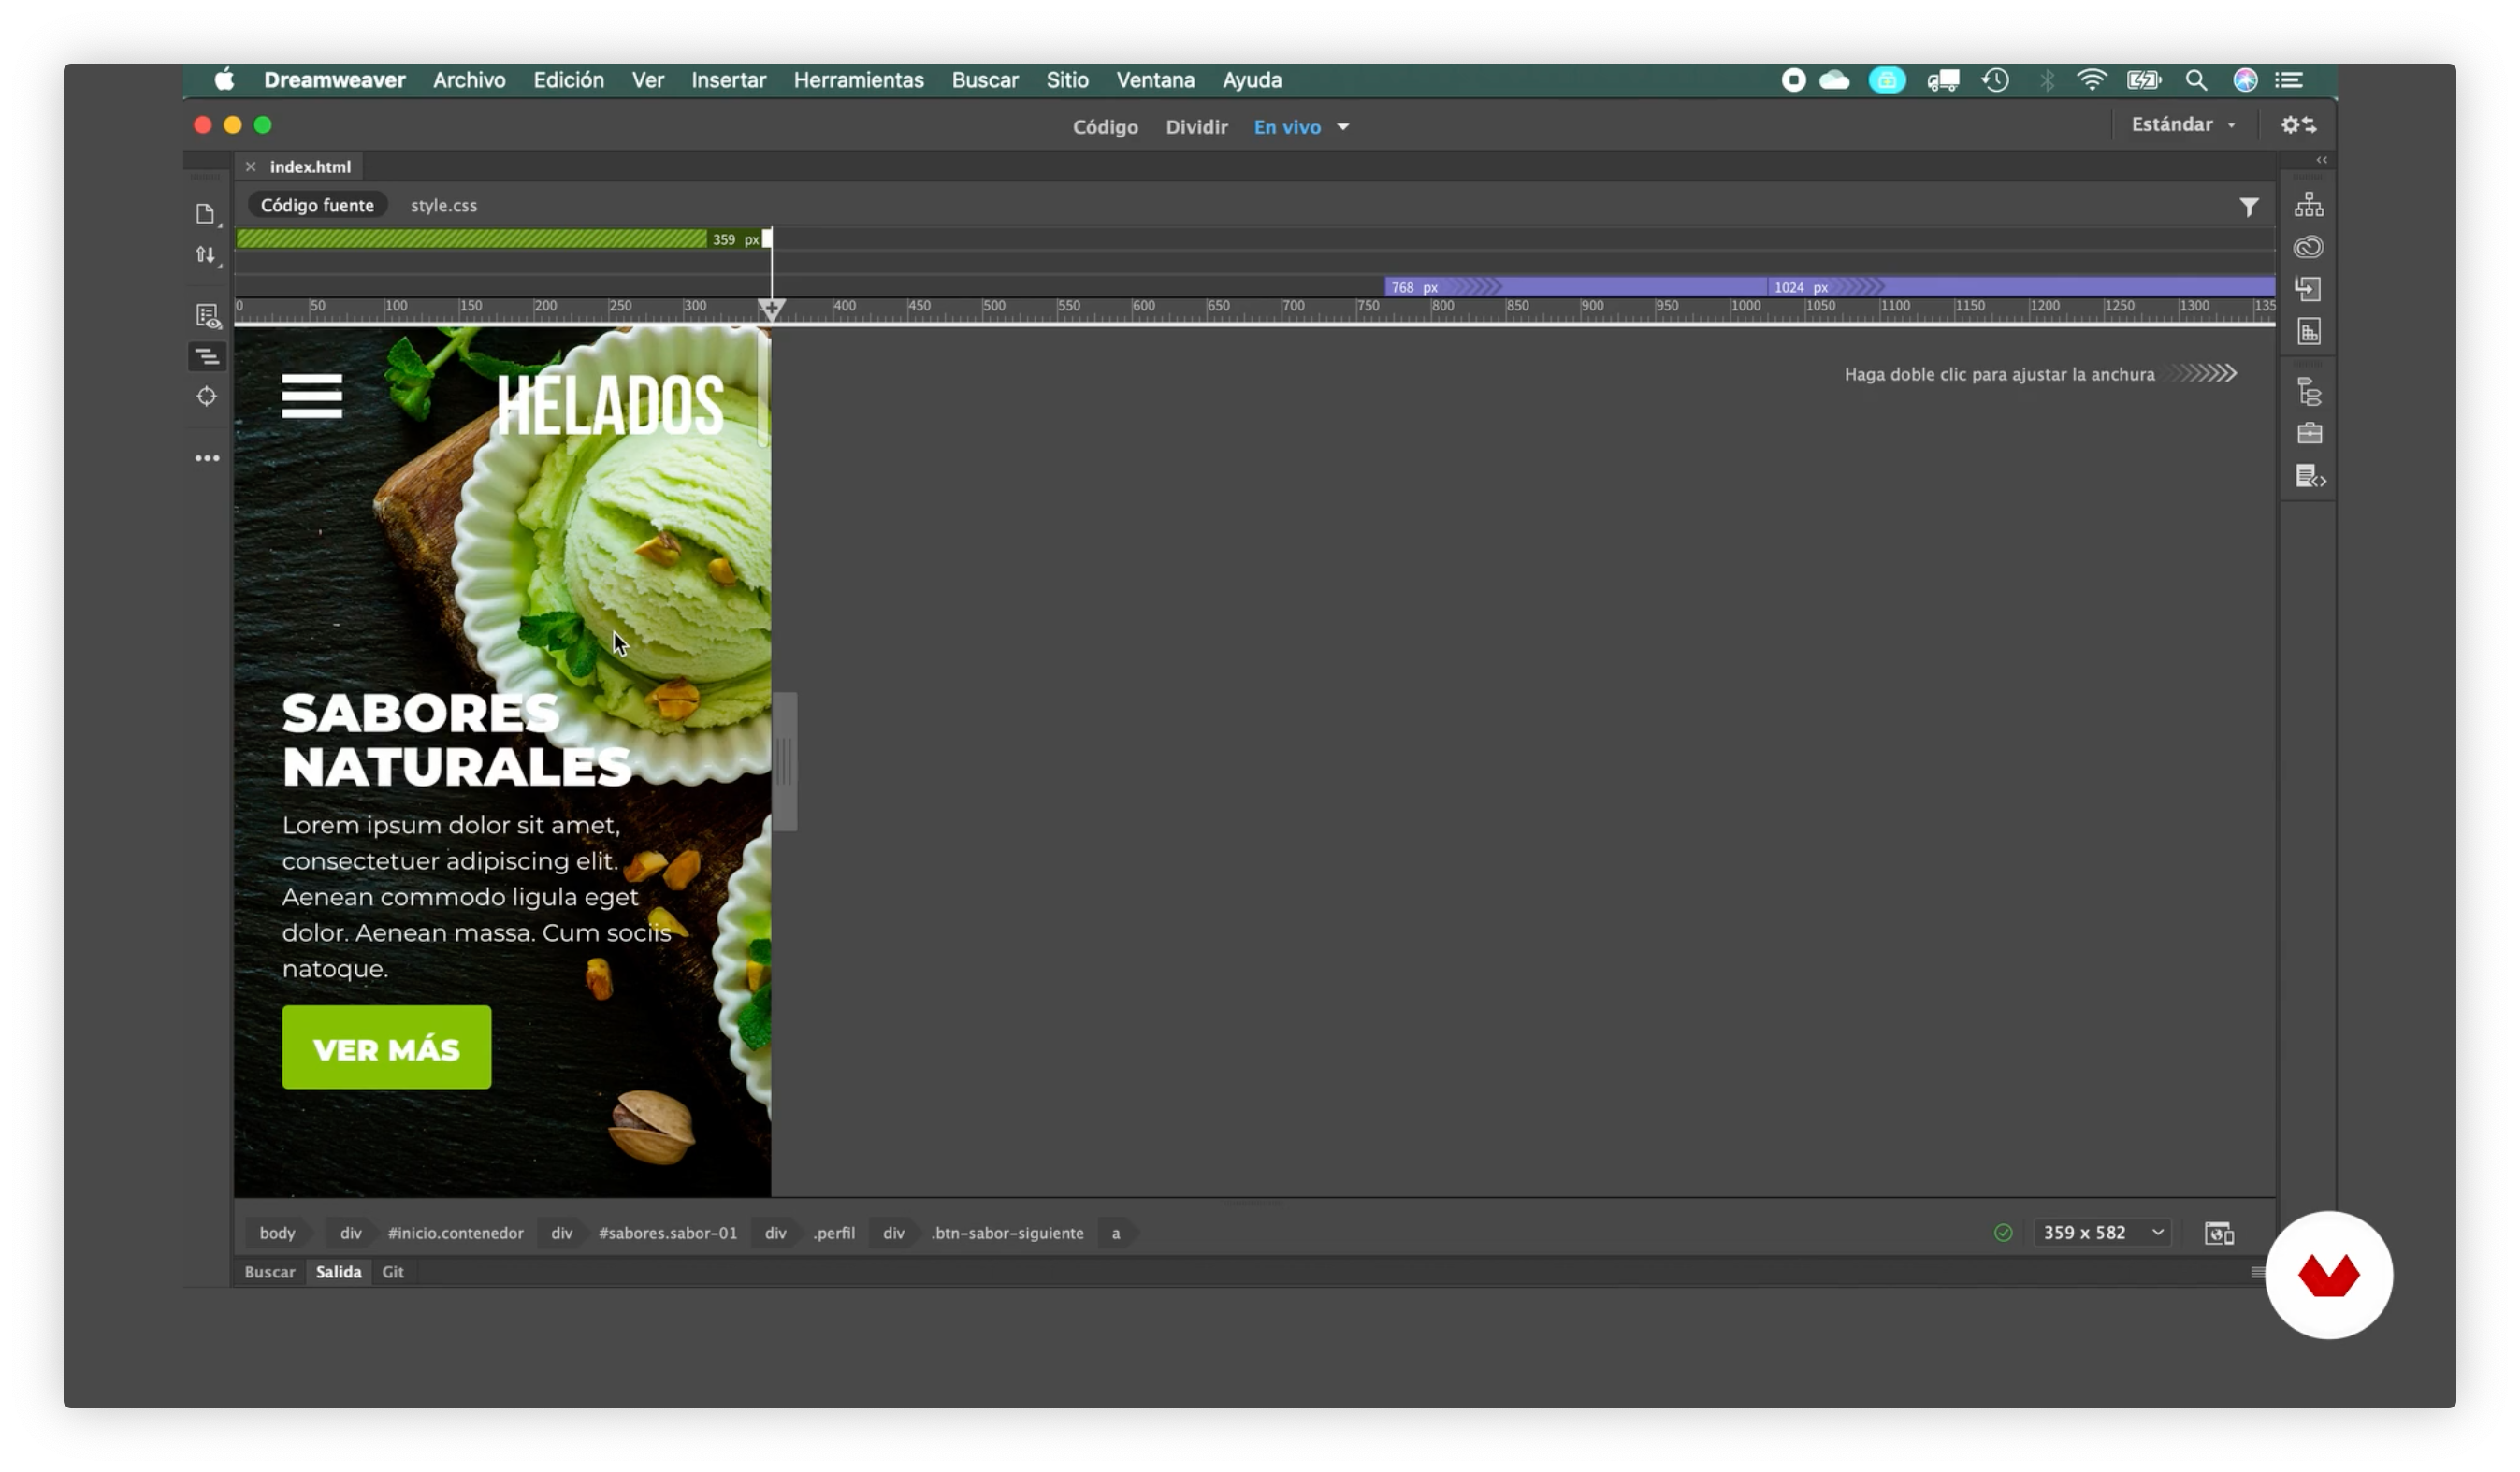This screenshot has width=2520, height=1472.
Task: Switch to Dividir view
Action: coord(1196,127)
